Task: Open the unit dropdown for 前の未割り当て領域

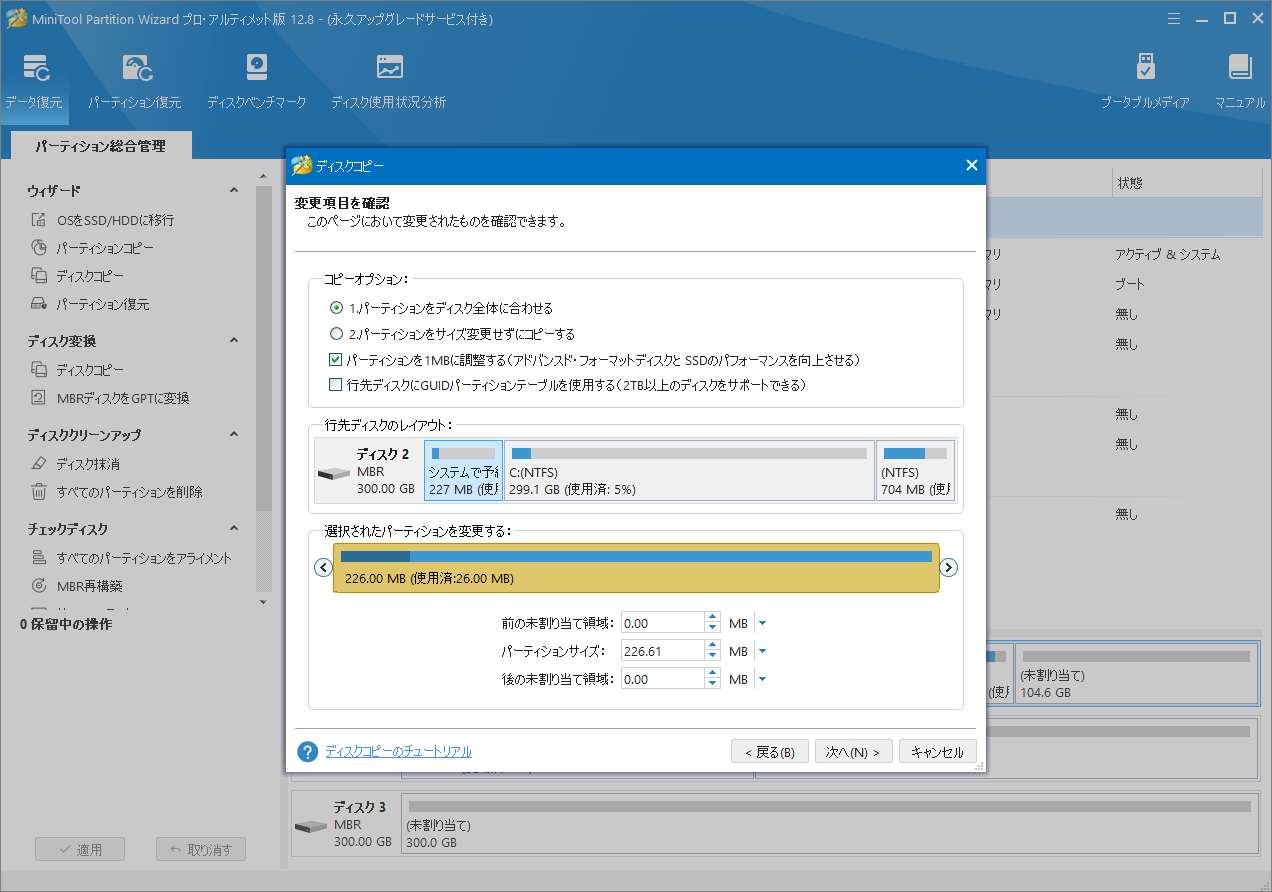Action: (x=762, y=623)
